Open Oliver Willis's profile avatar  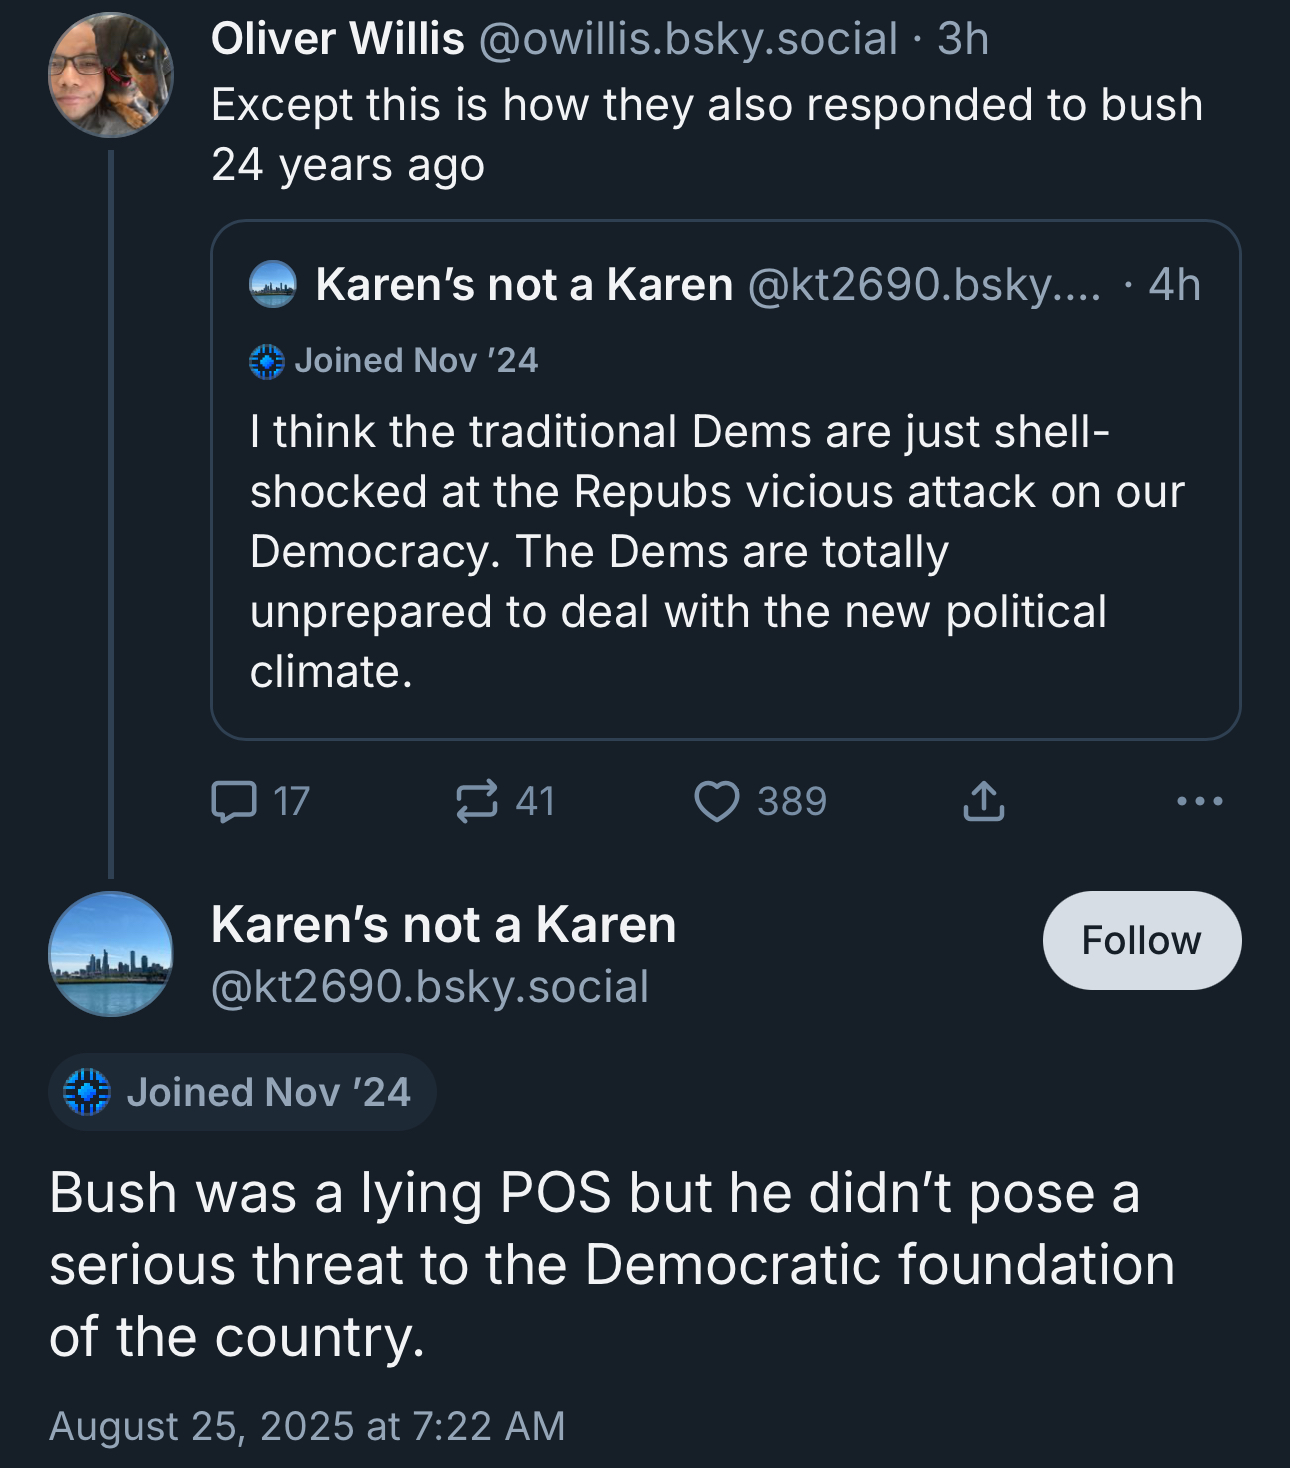click(110, 76)
